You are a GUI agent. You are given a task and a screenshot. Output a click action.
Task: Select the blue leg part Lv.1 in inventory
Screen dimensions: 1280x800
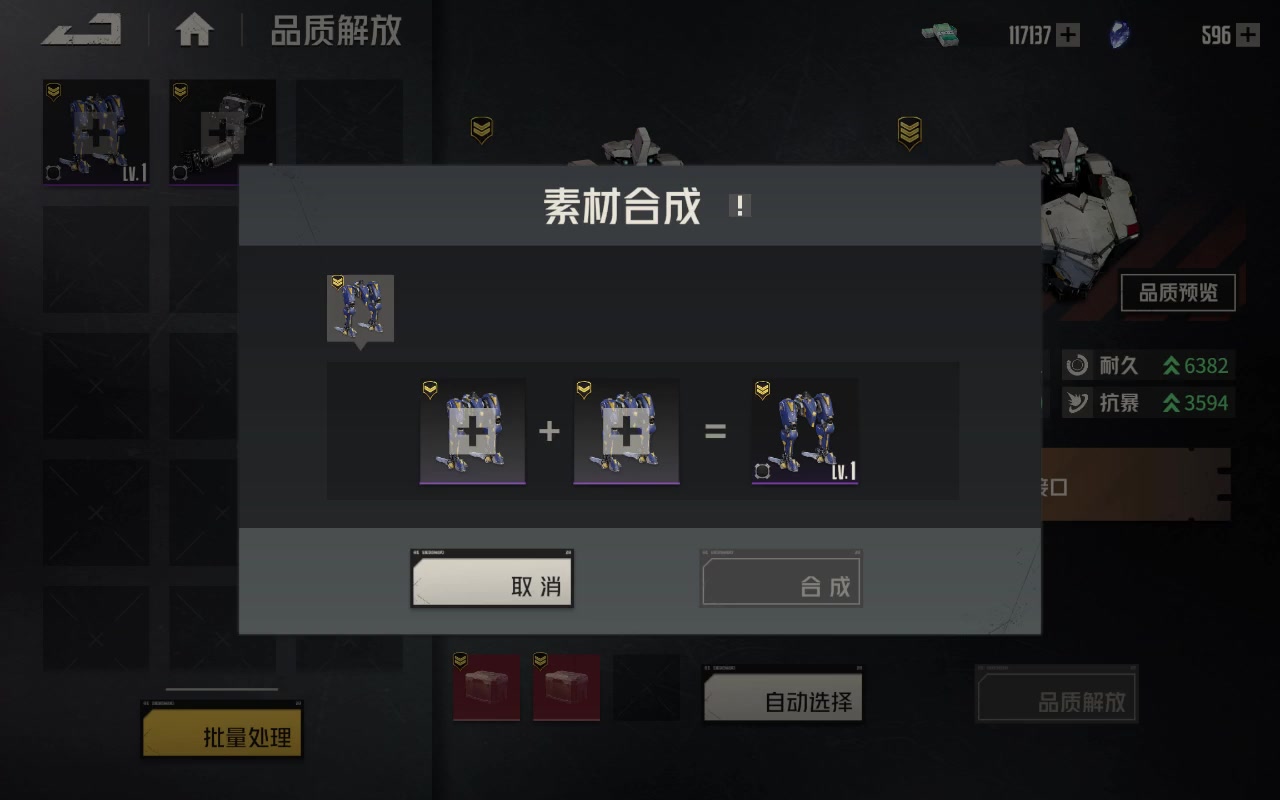click(96, 132)
